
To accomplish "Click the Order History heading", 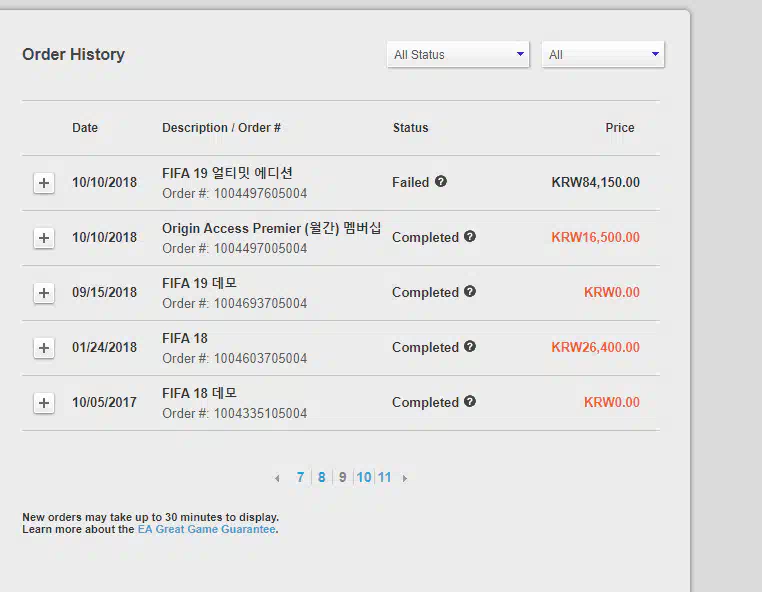I will (73, 54).
